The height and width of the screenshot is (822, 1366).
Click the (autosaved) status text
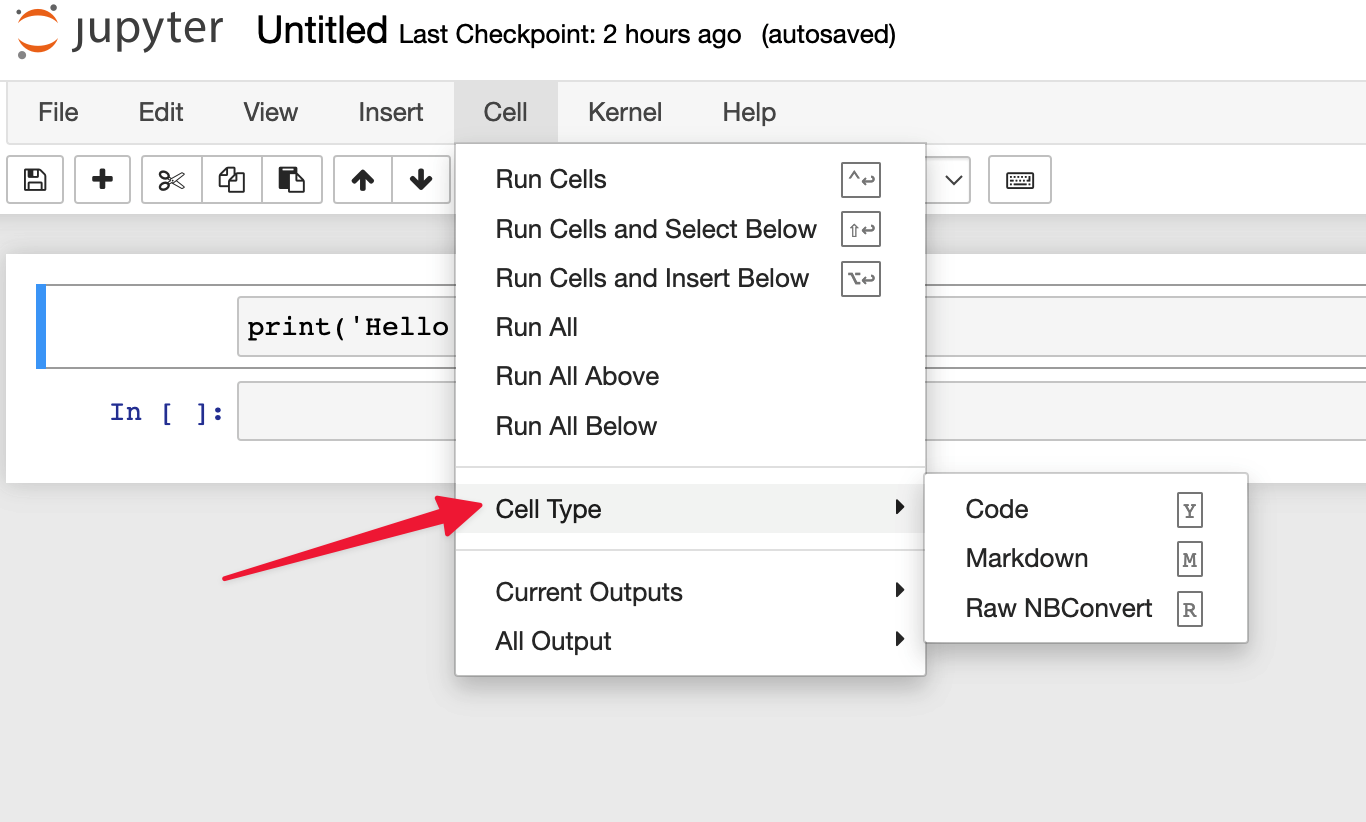pos(828,35)
